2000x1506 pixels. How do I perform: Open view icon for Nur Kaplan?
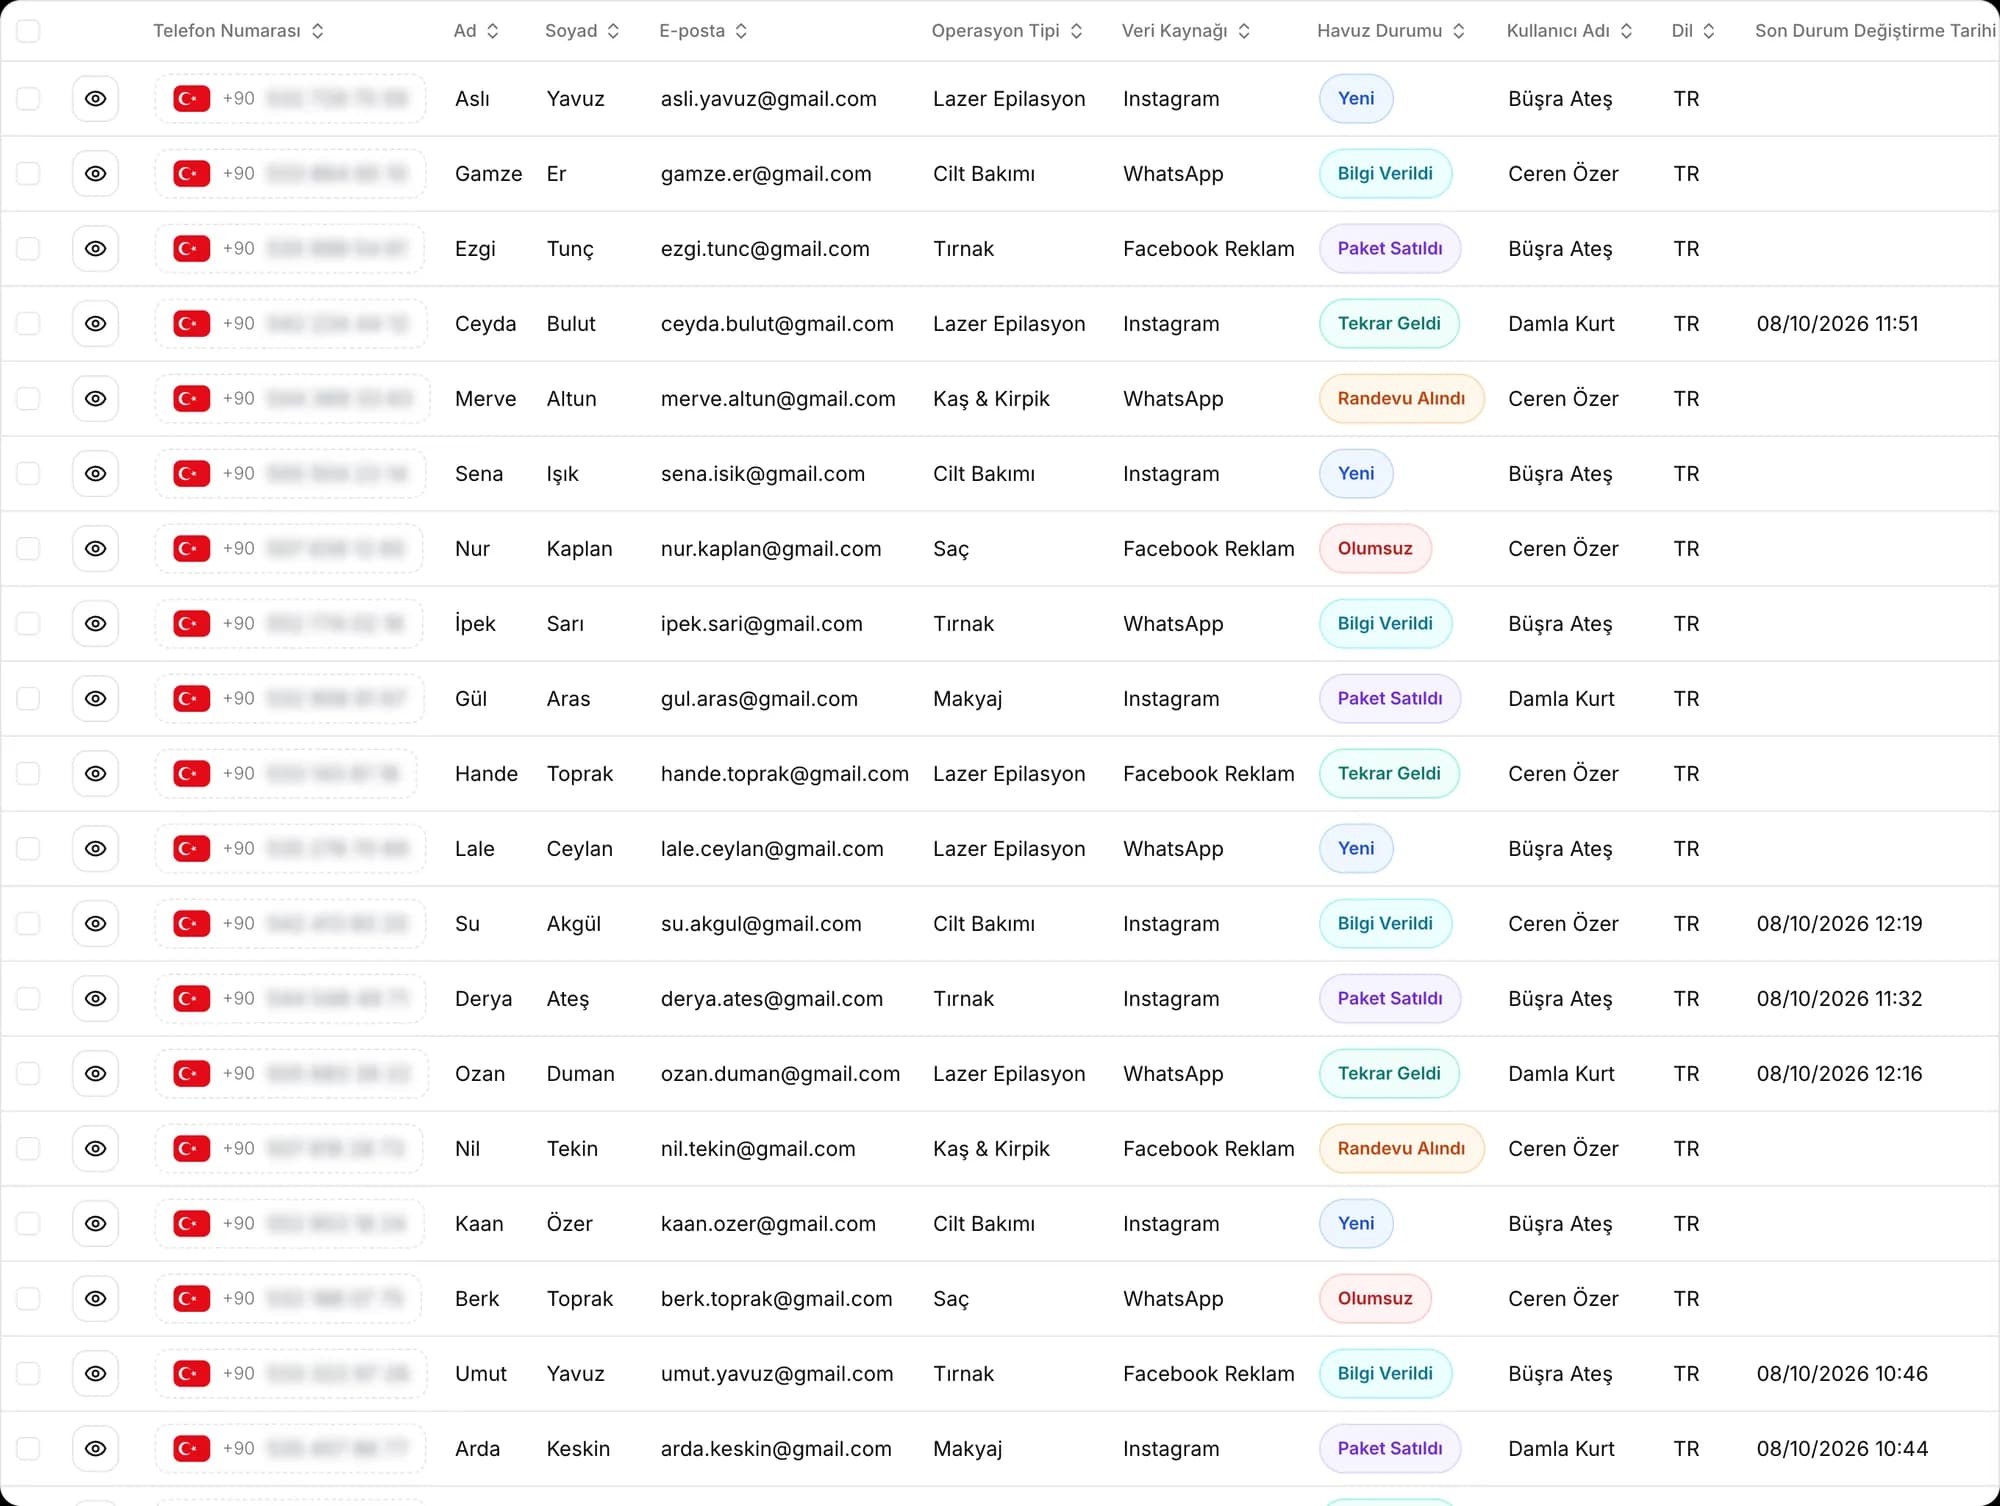pos(95,549)
